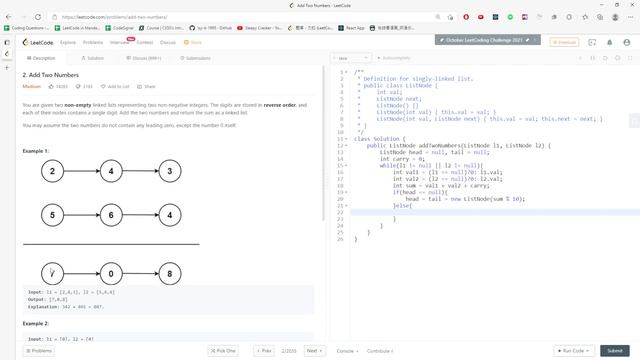Click the Share icon under the title

point(139,87)
